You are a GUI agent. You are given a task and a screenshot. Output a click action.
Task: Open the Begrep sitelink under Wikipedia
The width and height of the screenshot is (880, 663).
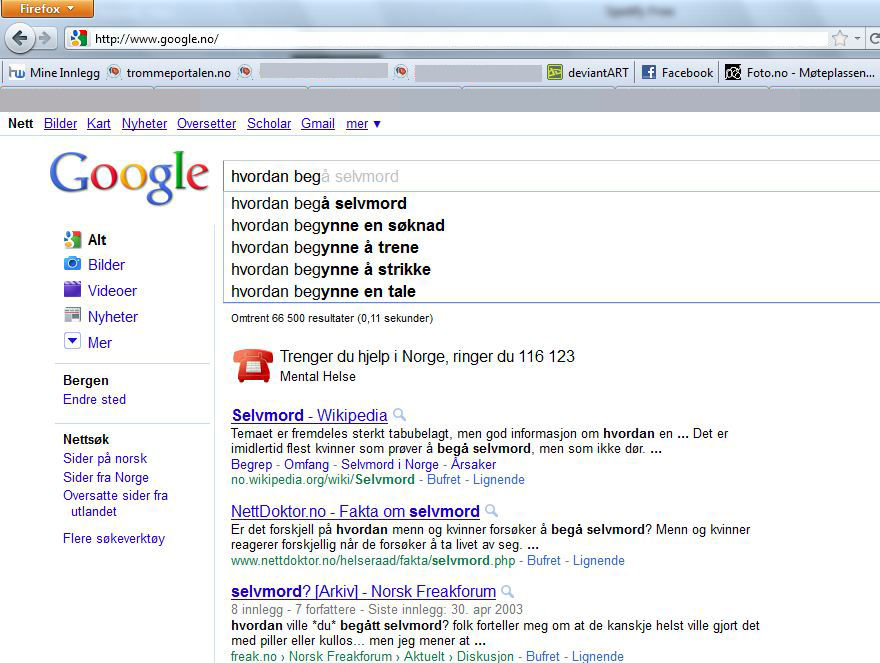tap(251, 464)
